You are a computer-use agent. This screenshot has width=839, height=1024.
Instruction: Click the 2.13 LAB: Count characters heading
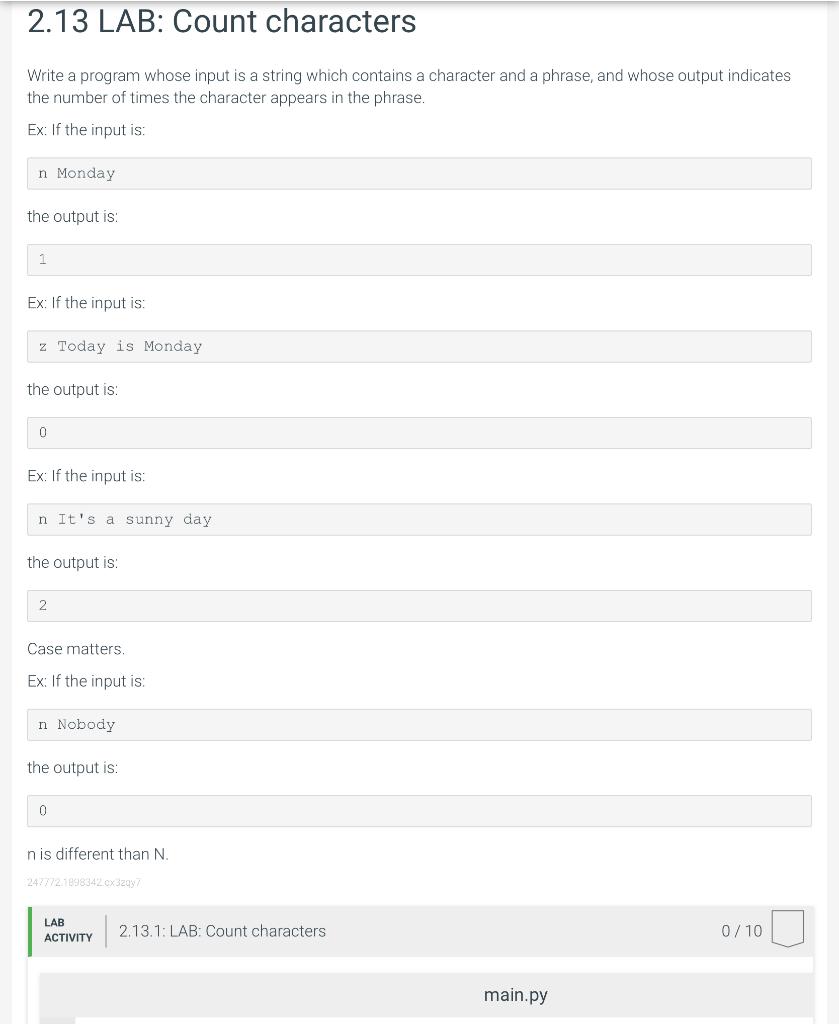coord(221,21)
